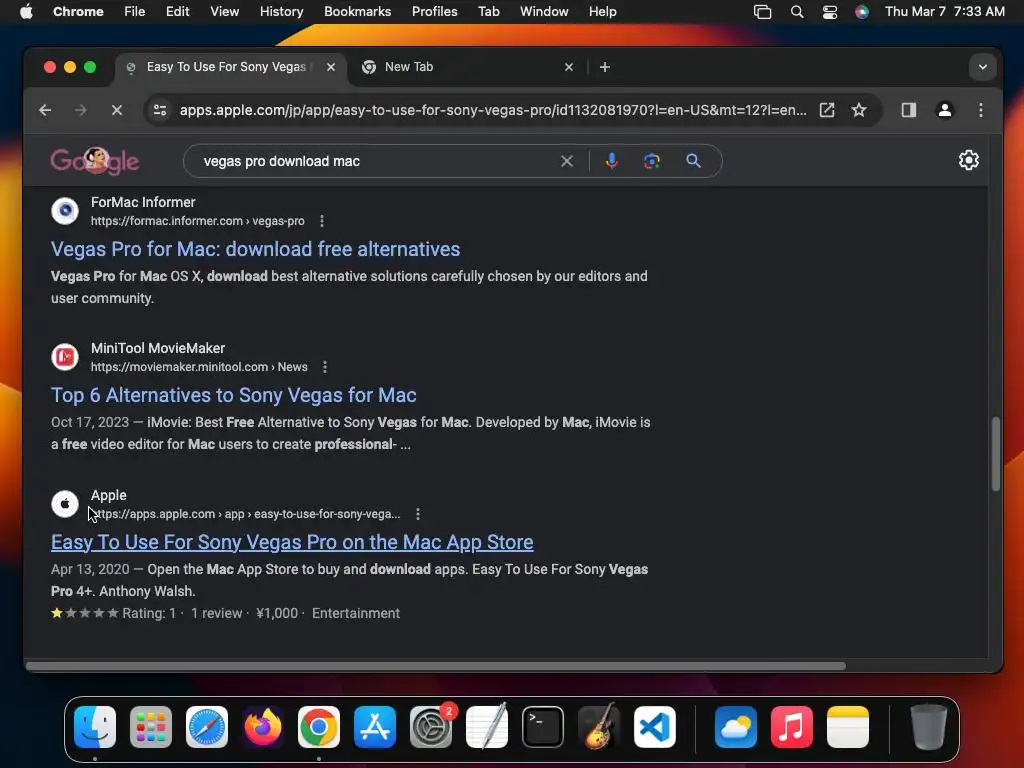Switch to the New Tab tab
The width and height of the screenshot is (1024, 768).
tap(467, 67)
